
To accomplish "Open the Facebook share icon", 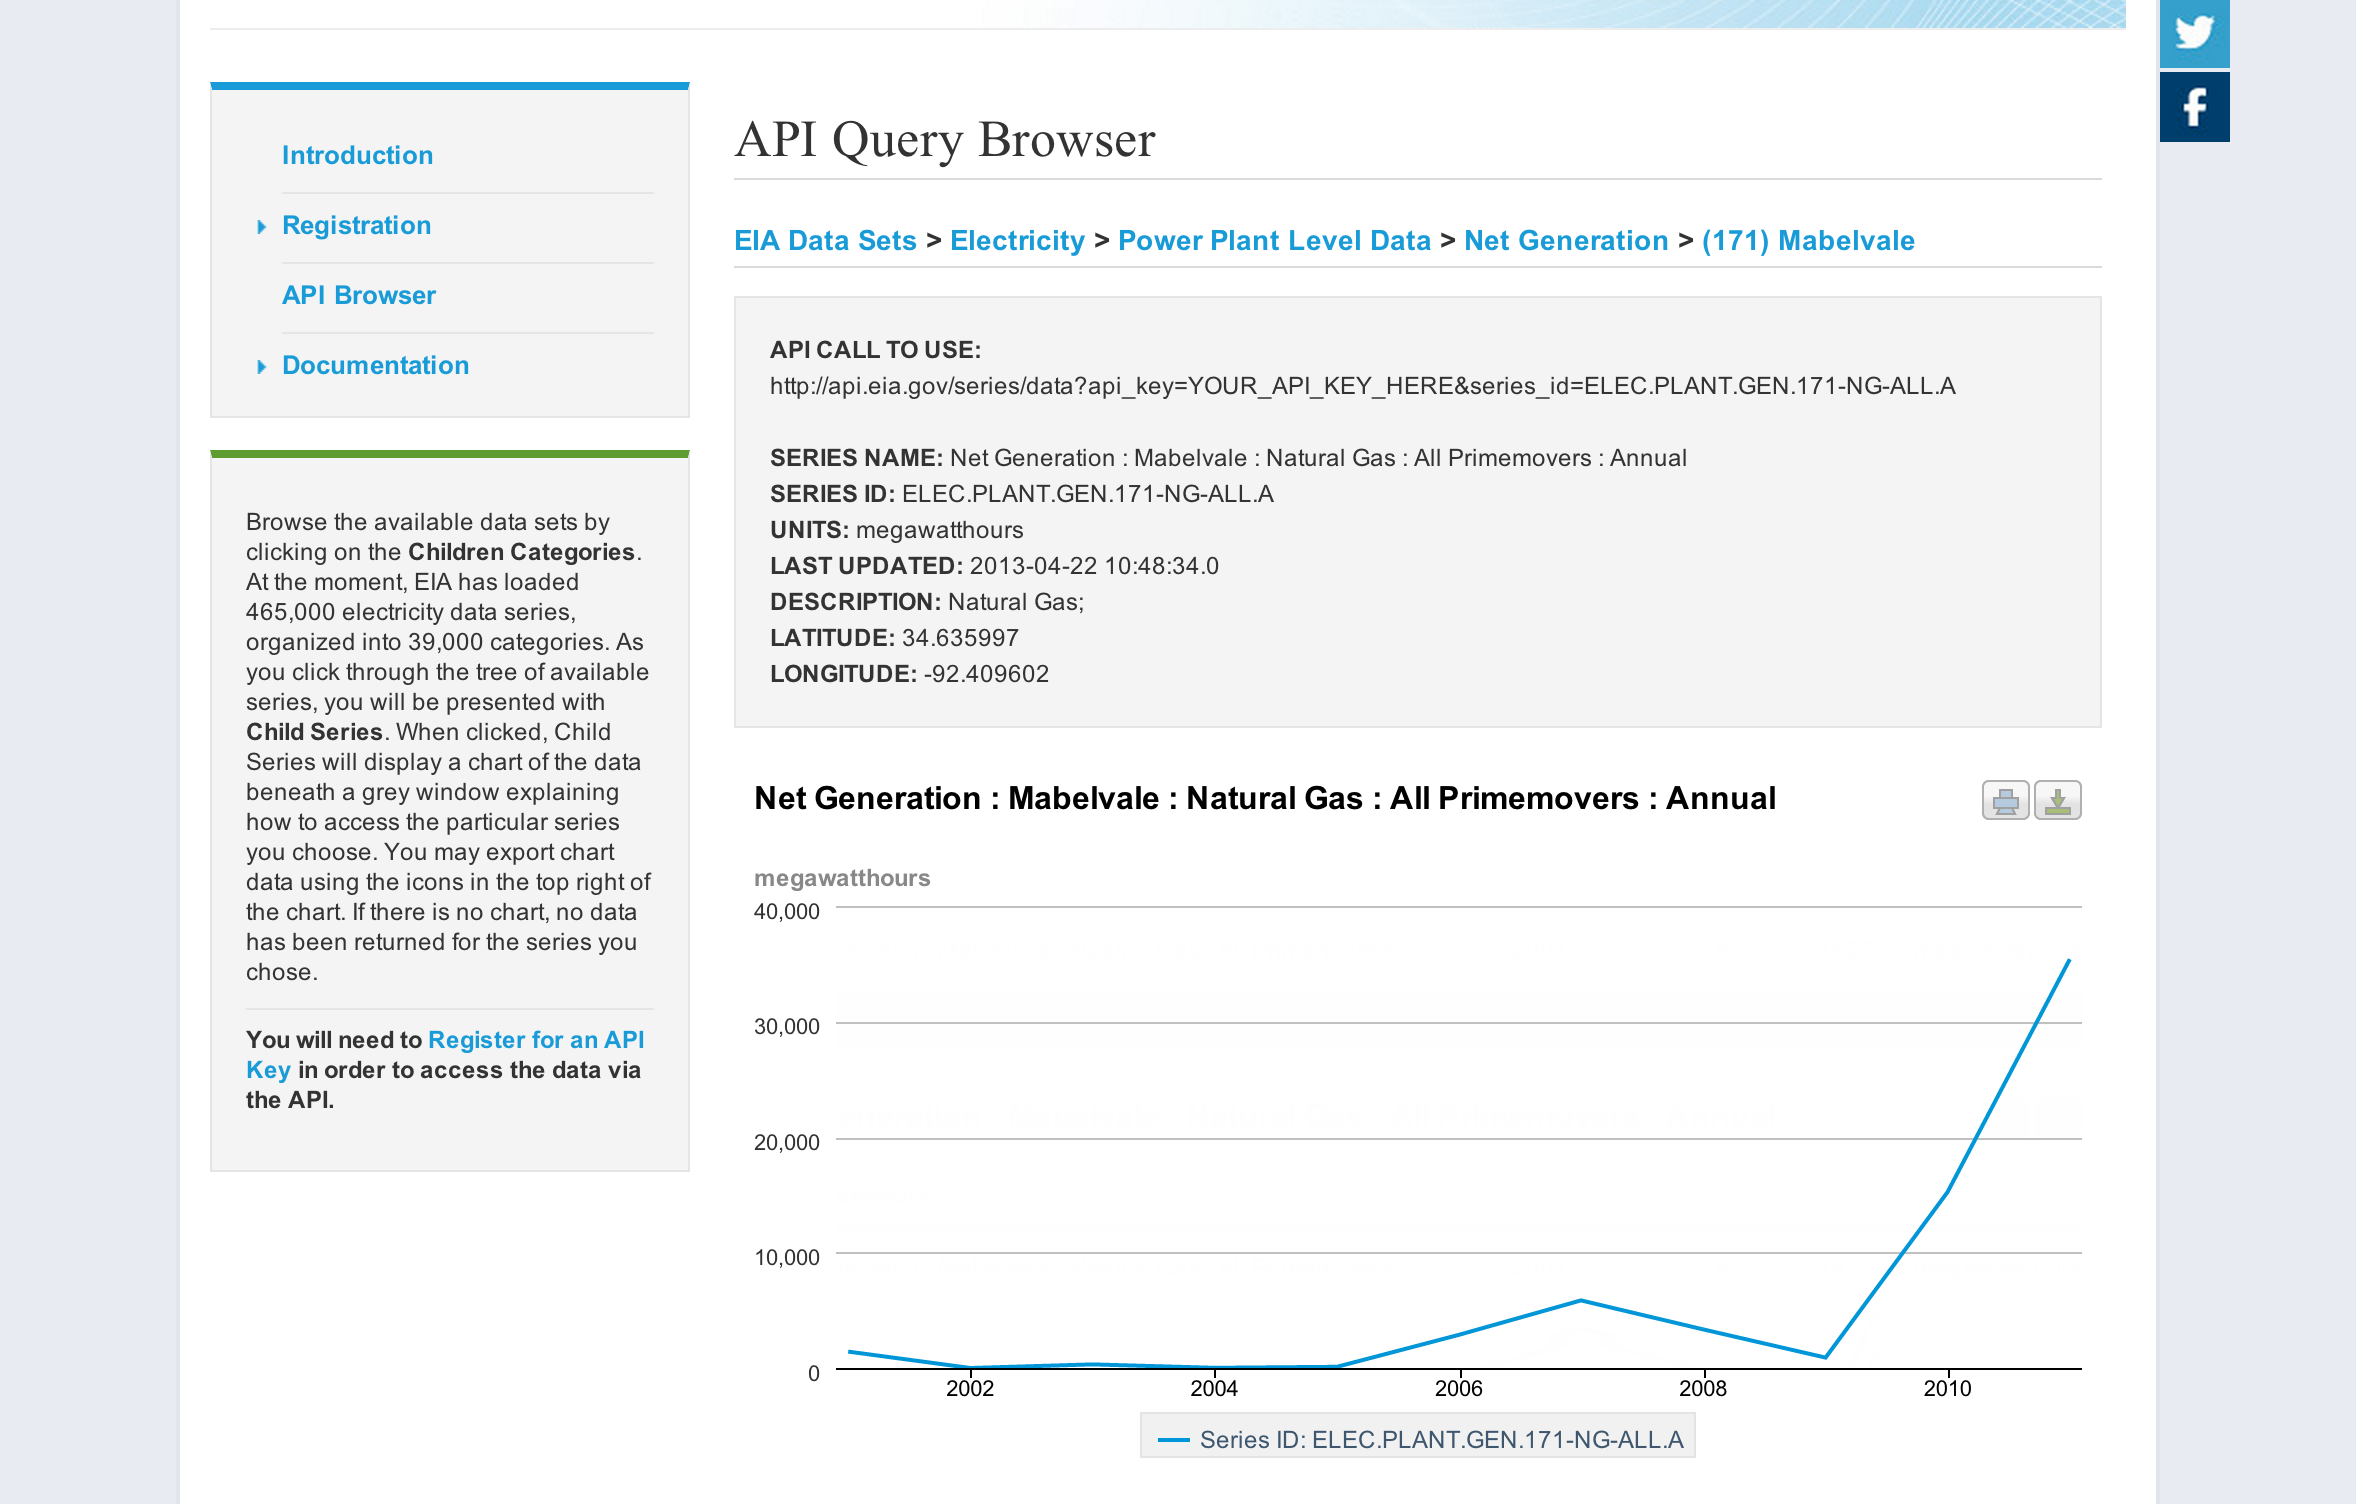I will 2194,107.
